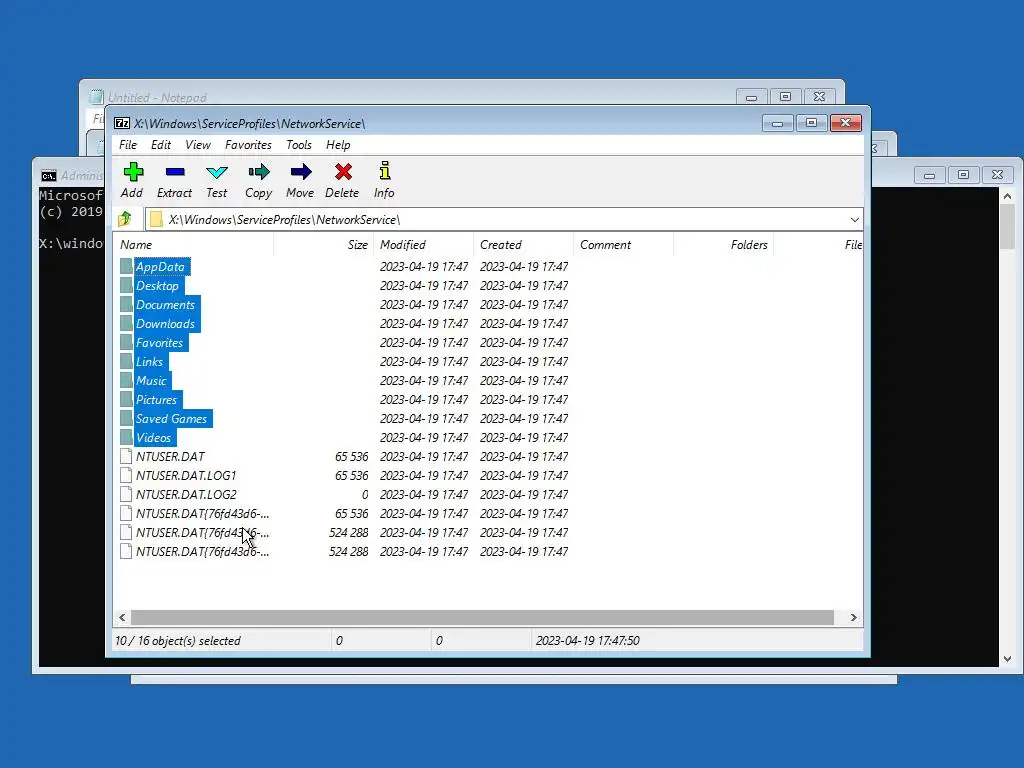This screenshot has width=1024, height=768.
Task: Expand the address bar path dropdown
Action: [x=854, y=219]
